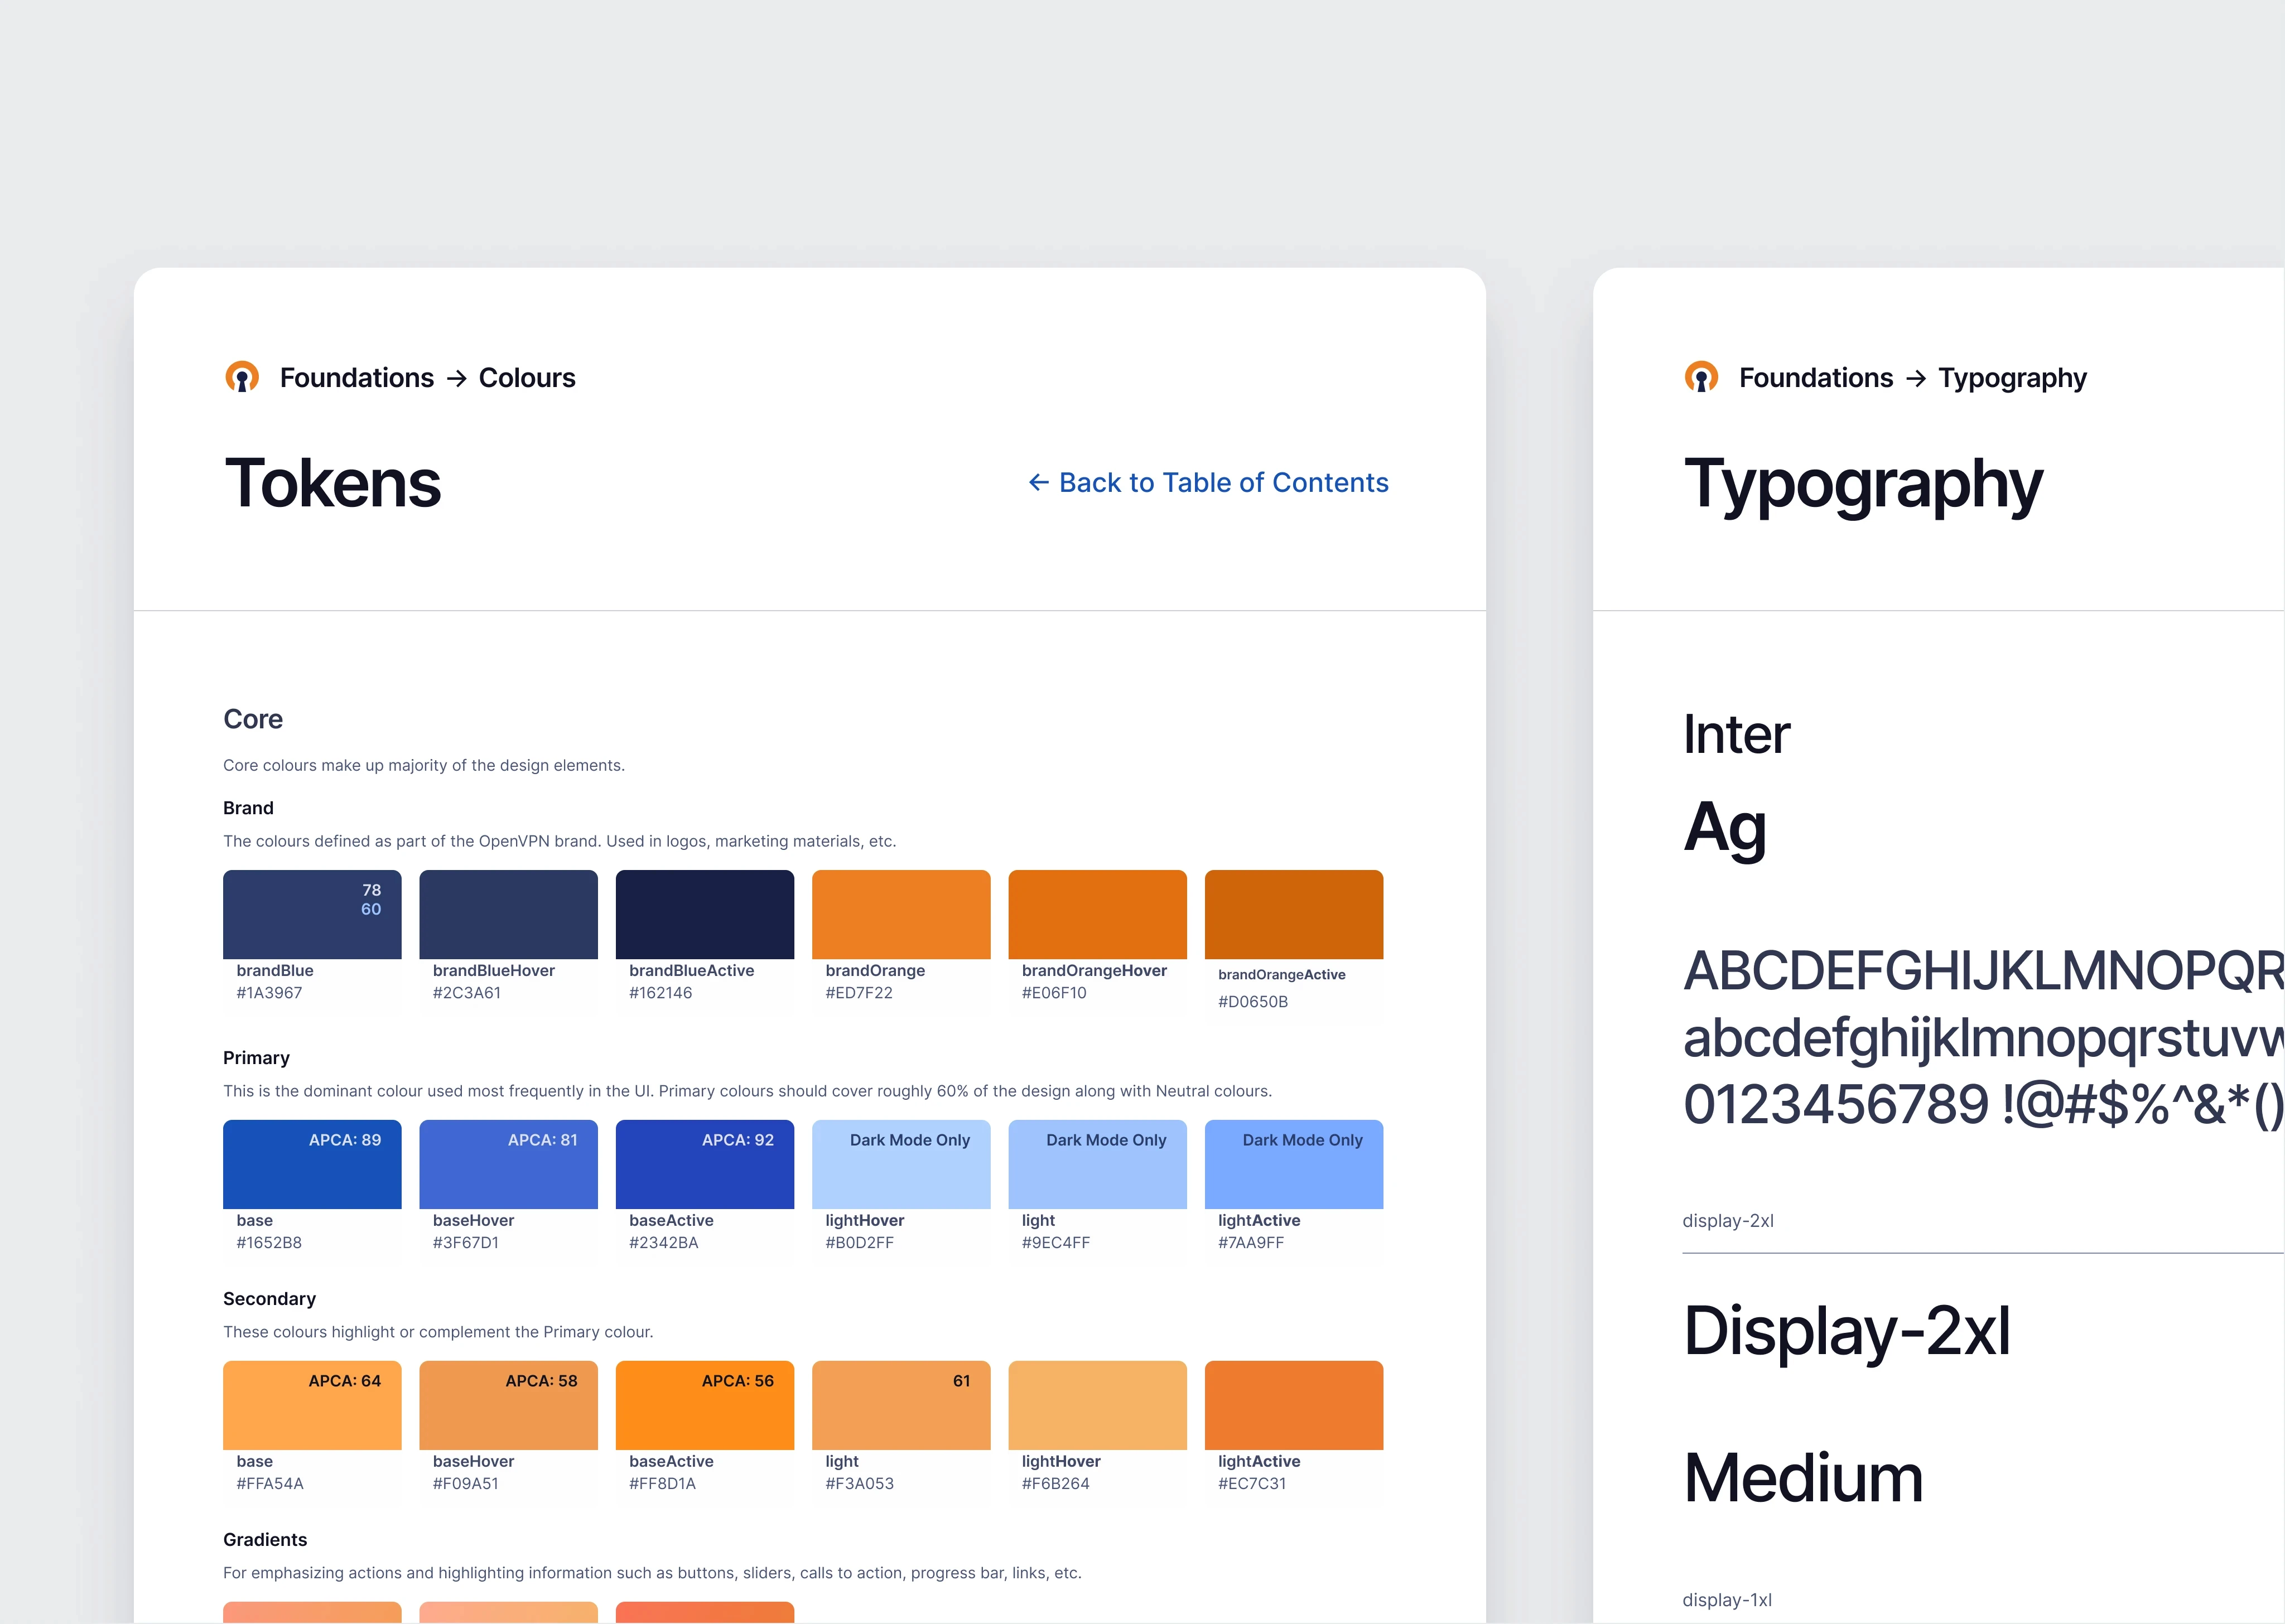The height and width of the screenshot is (1624, 2285).
Task: Click the OpenVPN logo in the Typography header
Action: point(1701,377)
